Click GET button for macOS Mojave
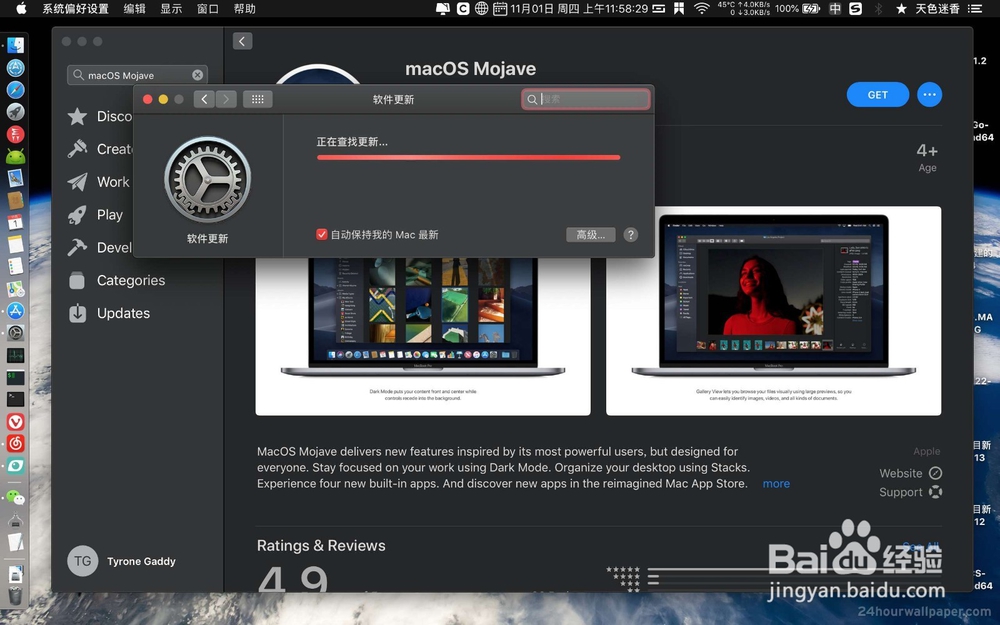Viewport: 1000px width, 625px height. click(x=878, y=94)
